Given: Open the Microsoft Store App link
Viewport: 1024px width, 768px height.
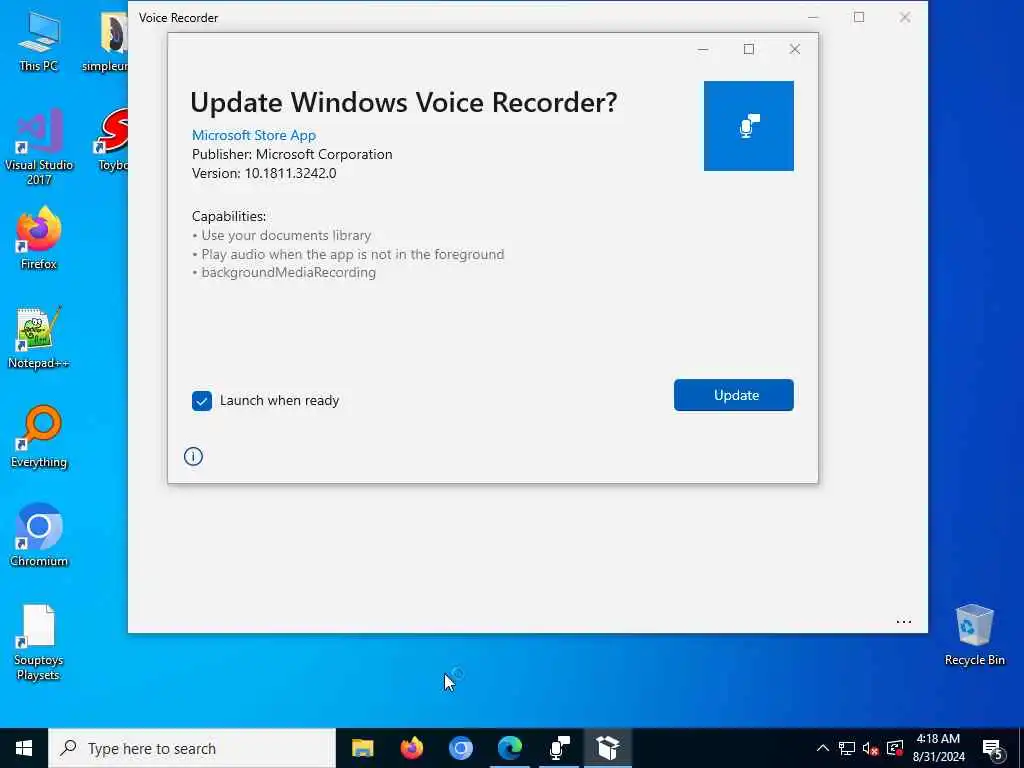Looking at the screenshot, I should click(x=254, y=135).
